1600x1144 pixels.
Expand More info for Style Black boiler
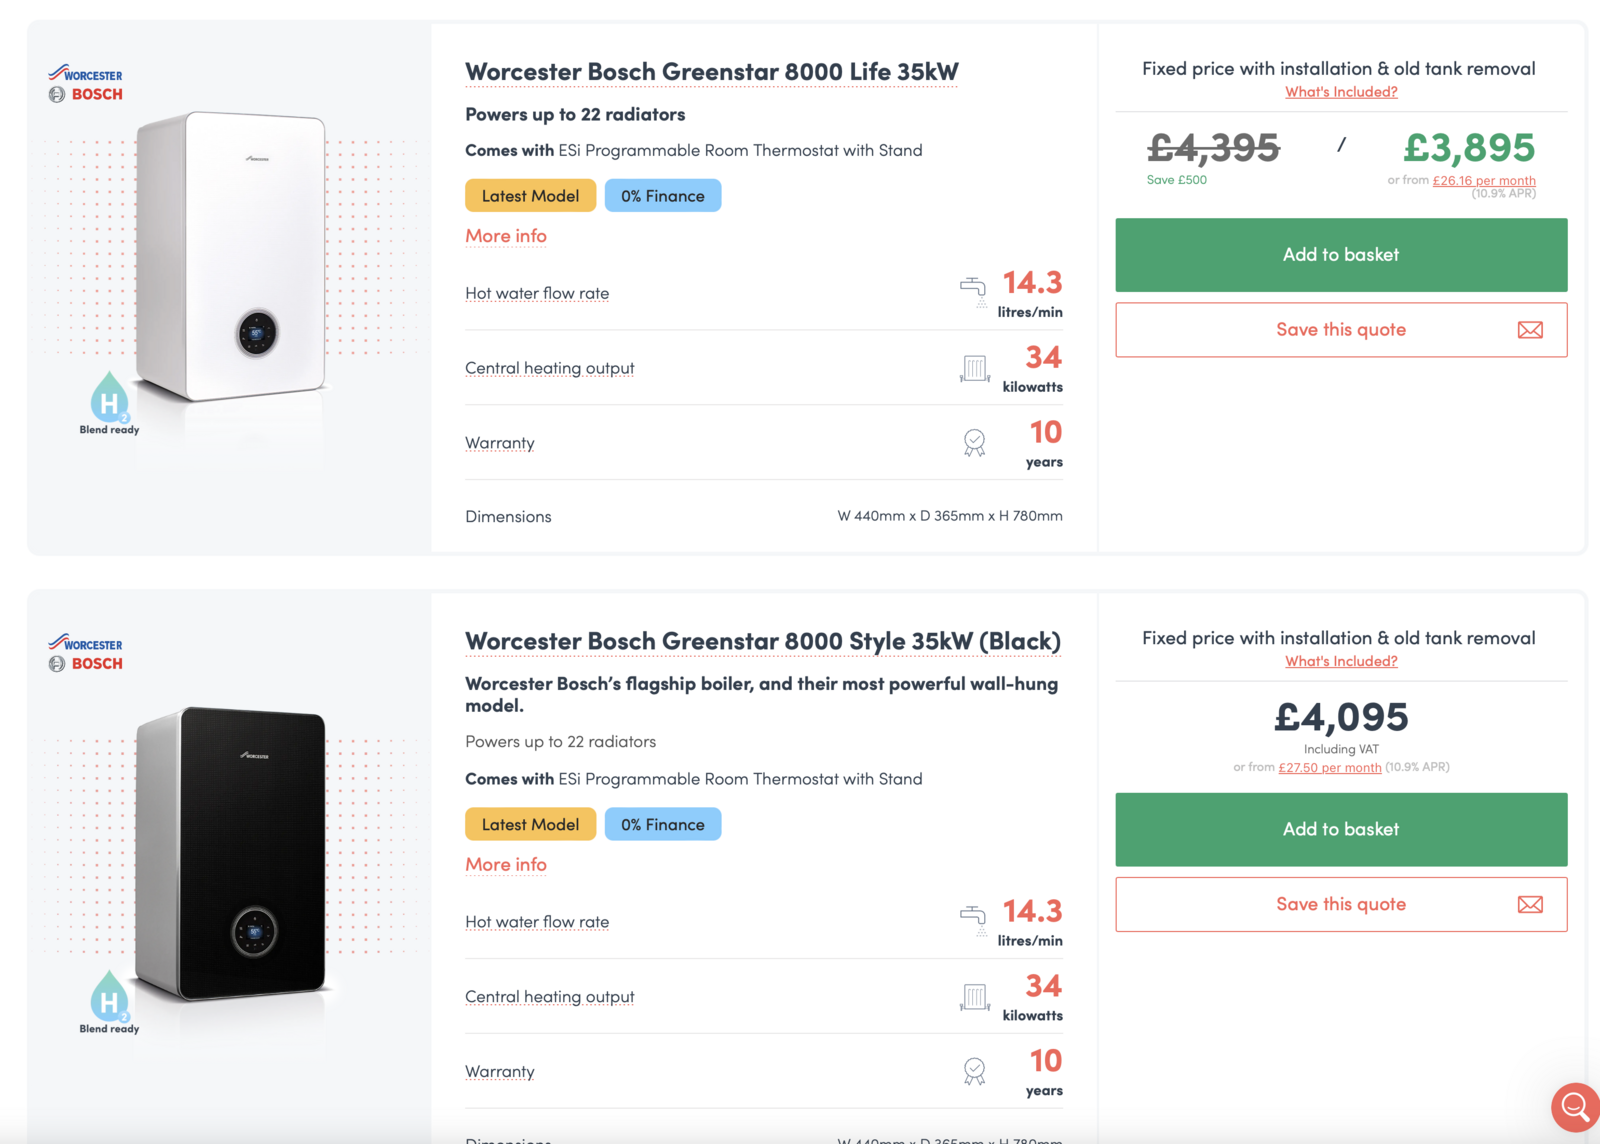pyautogui.click(x=506, y=865)
